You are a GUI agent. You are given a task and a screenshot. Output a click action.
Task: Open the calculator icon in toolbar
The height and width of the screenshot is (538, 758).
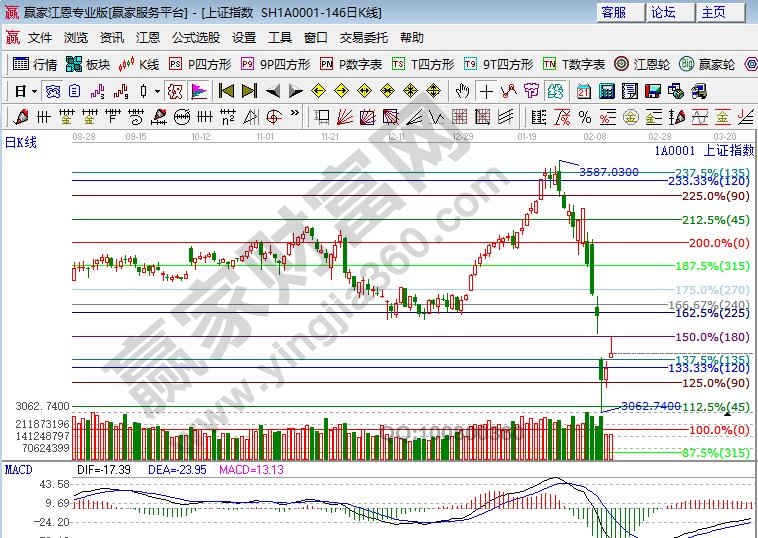click(x=606, y=91)
